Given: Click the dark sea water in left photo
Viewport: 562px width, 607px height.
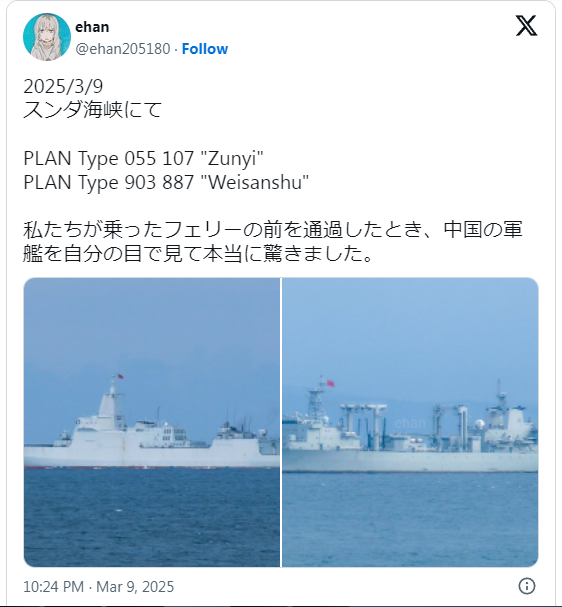Looking at the screenshot, I should coord(152,517).
